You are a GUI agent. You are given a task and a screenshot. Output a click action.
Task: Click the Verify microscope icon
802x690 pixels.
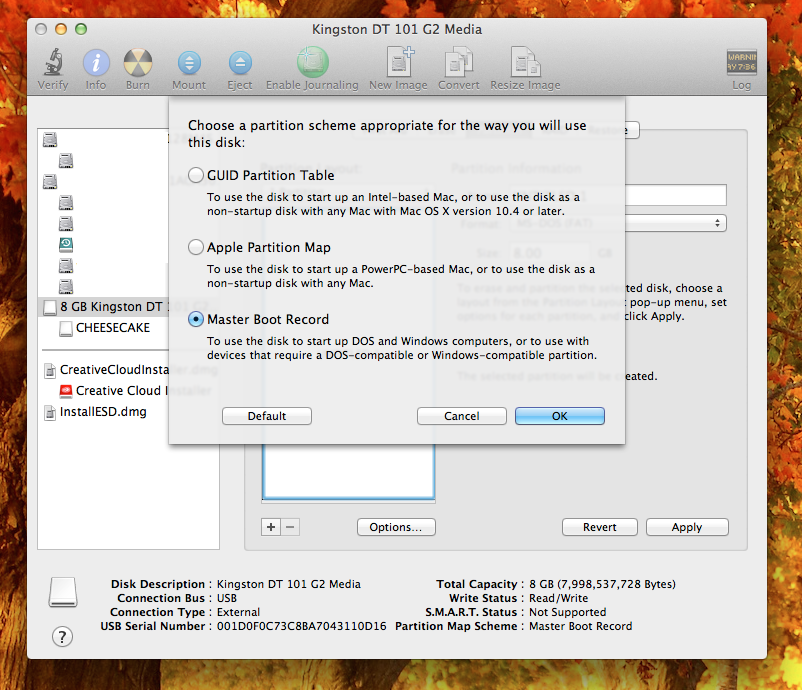[x=53, y=62]
